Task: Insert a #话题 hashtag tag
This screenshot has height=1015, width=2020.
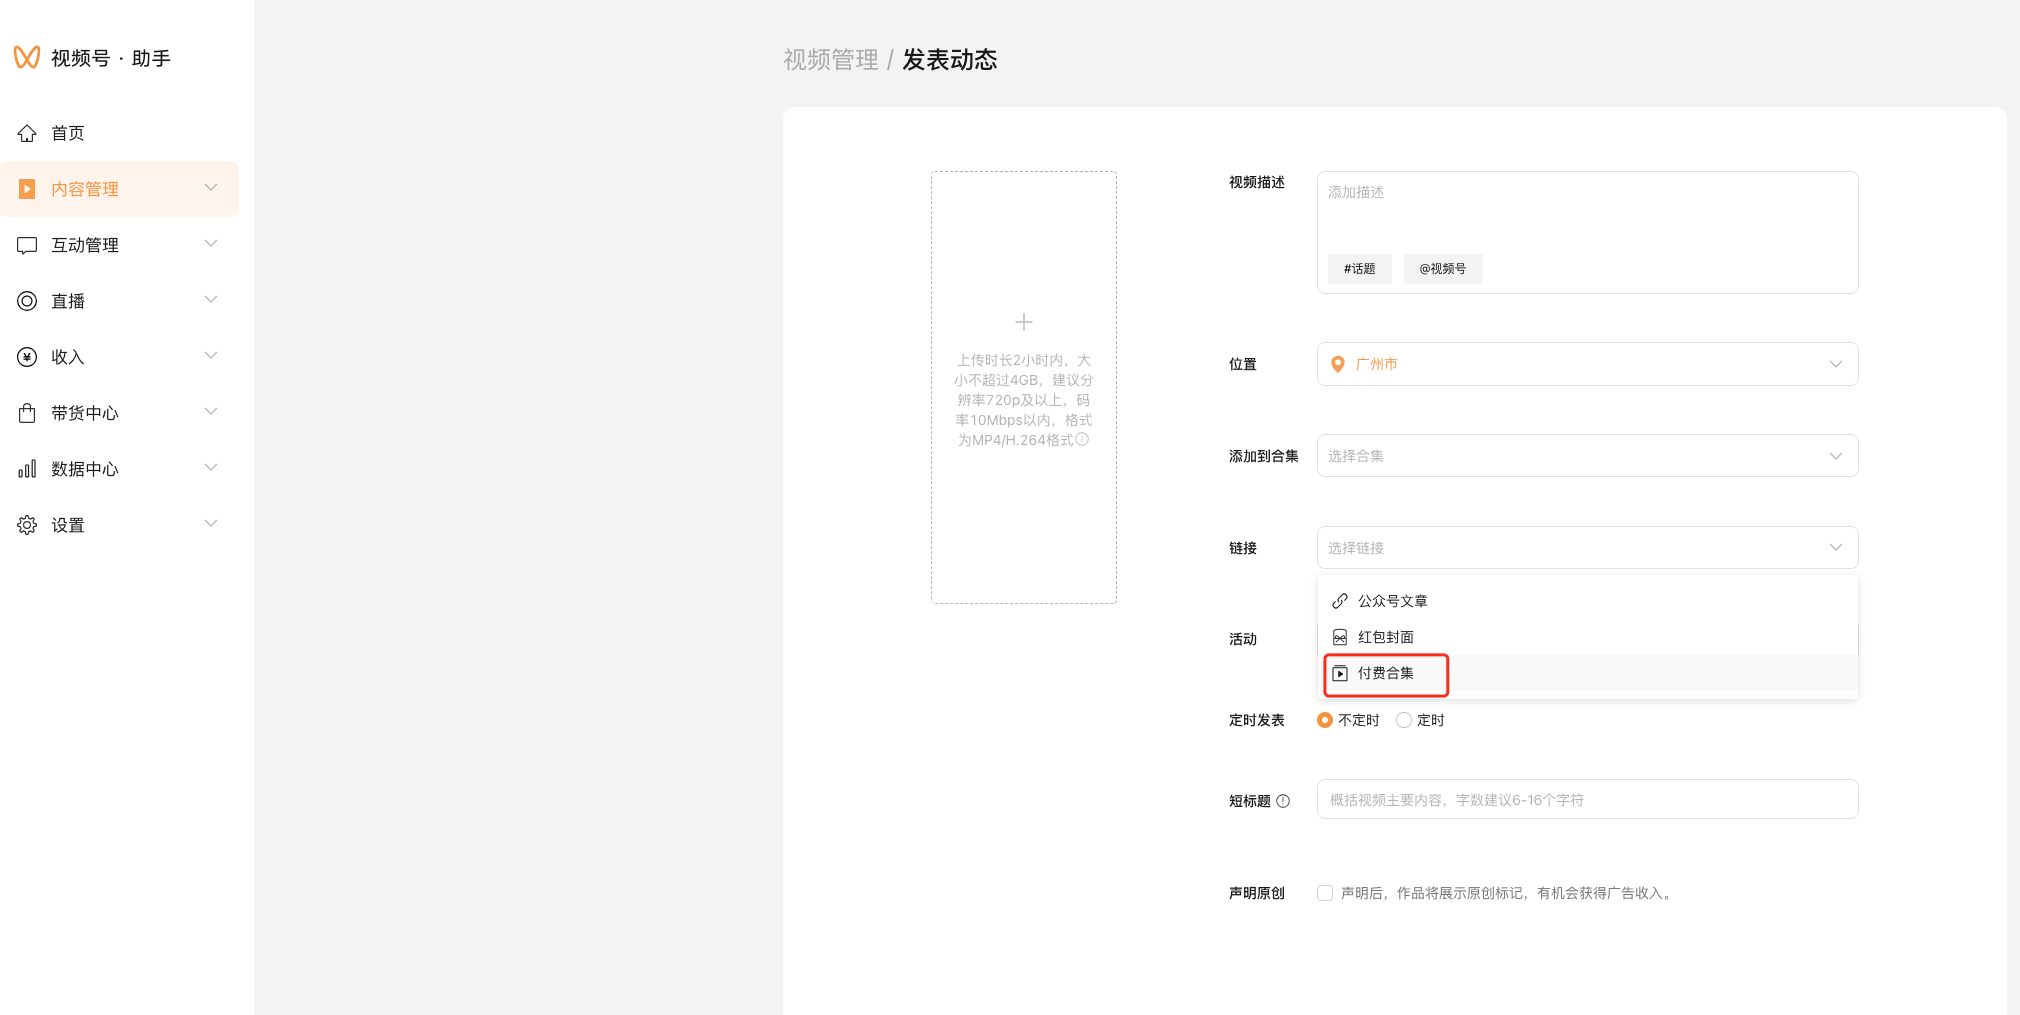Action: pyautogui.click(x=1359, y=269)
